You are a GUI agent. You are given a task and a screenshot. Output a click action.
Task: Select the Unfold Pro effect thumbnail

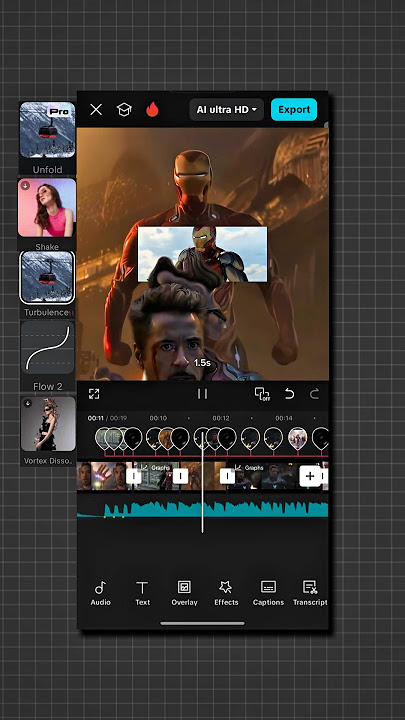point(47,130)
